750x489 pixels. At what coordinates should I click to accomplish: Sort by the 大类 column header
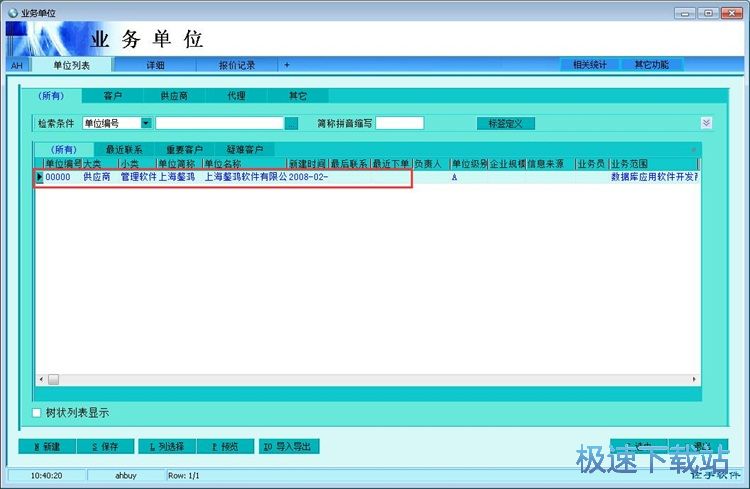click(x=100, y=164)
